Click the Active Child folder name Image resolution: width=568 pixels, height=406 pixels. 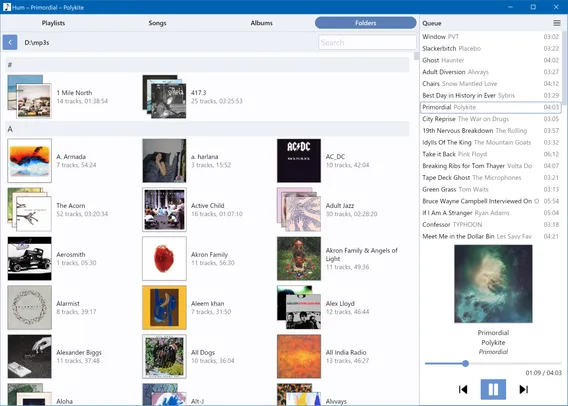point(208,206)
